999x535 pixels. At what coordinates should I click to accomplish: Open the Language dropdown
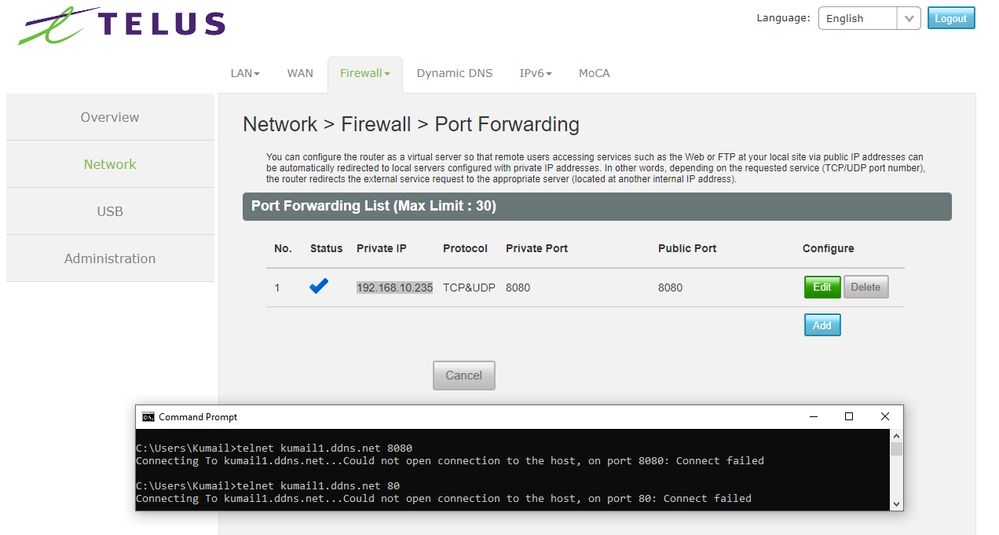869,19
